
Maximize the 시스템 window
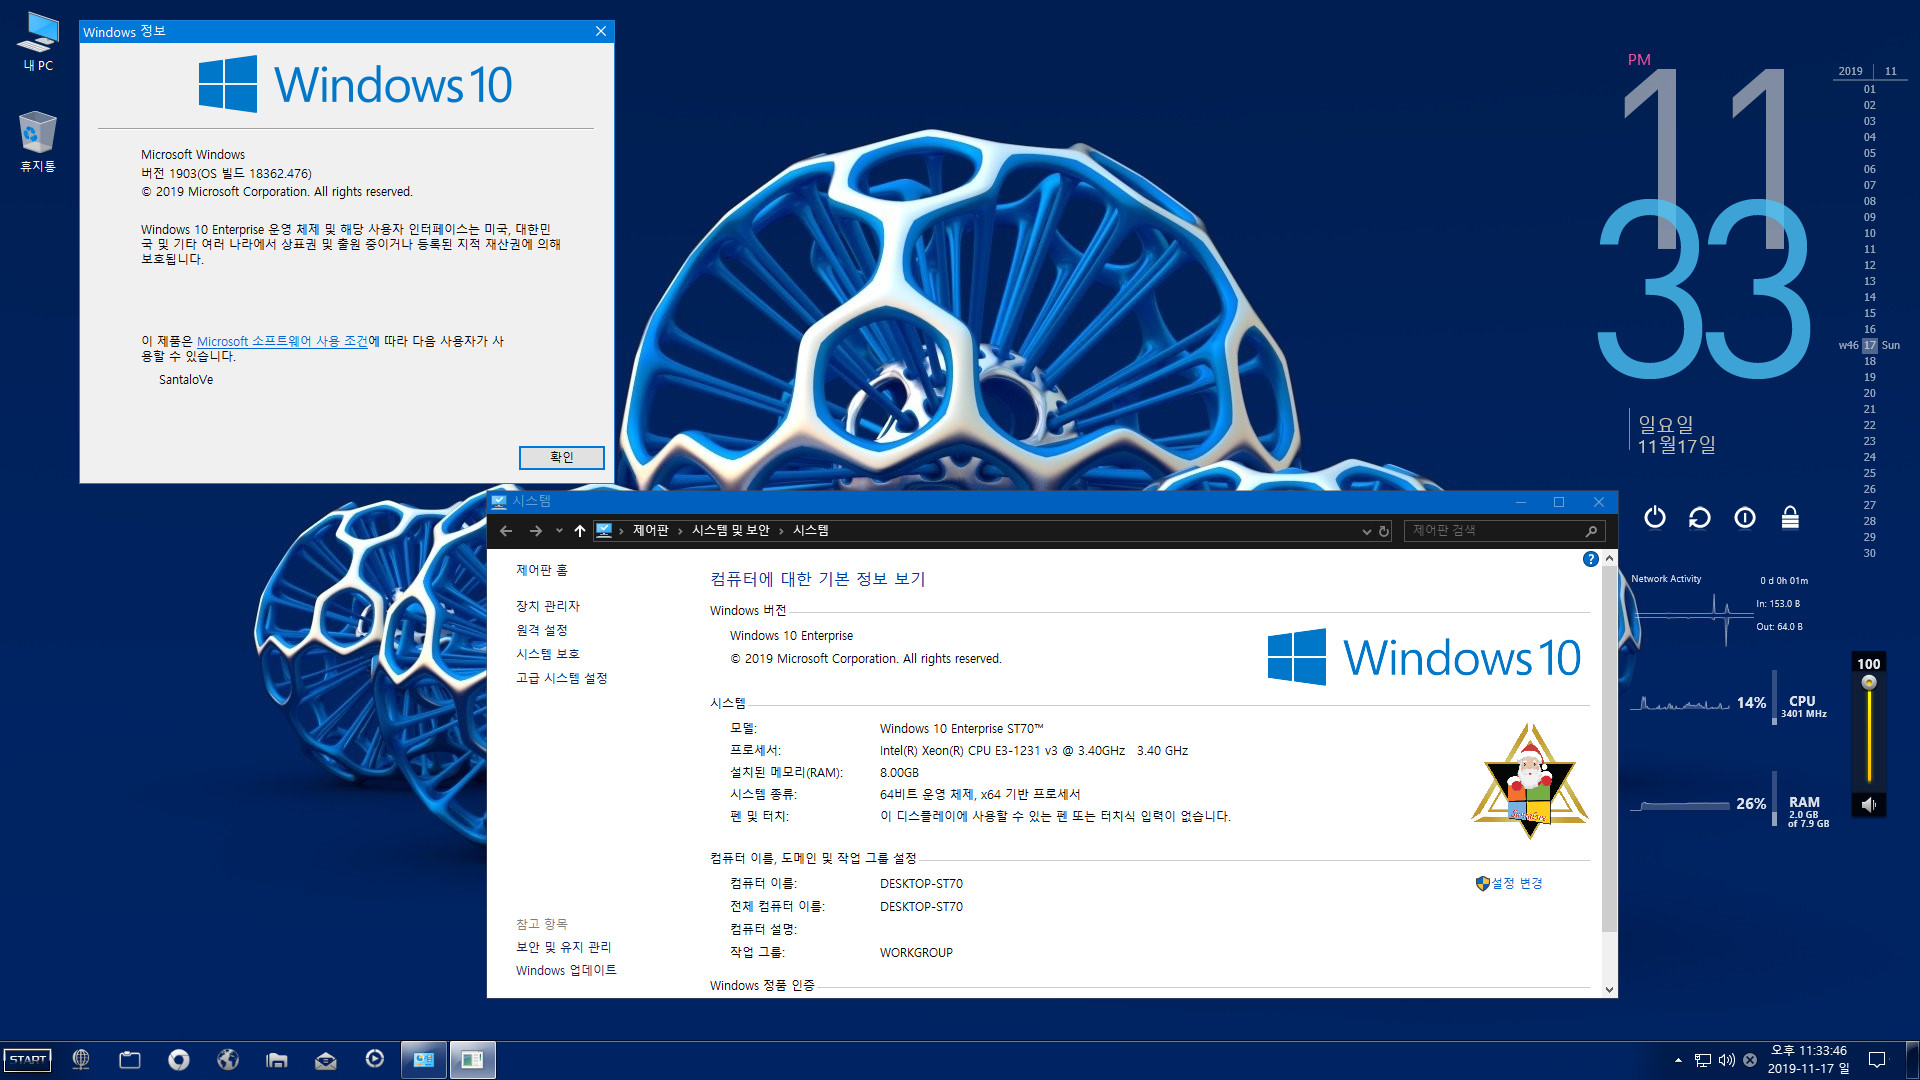pos(1559,502)
